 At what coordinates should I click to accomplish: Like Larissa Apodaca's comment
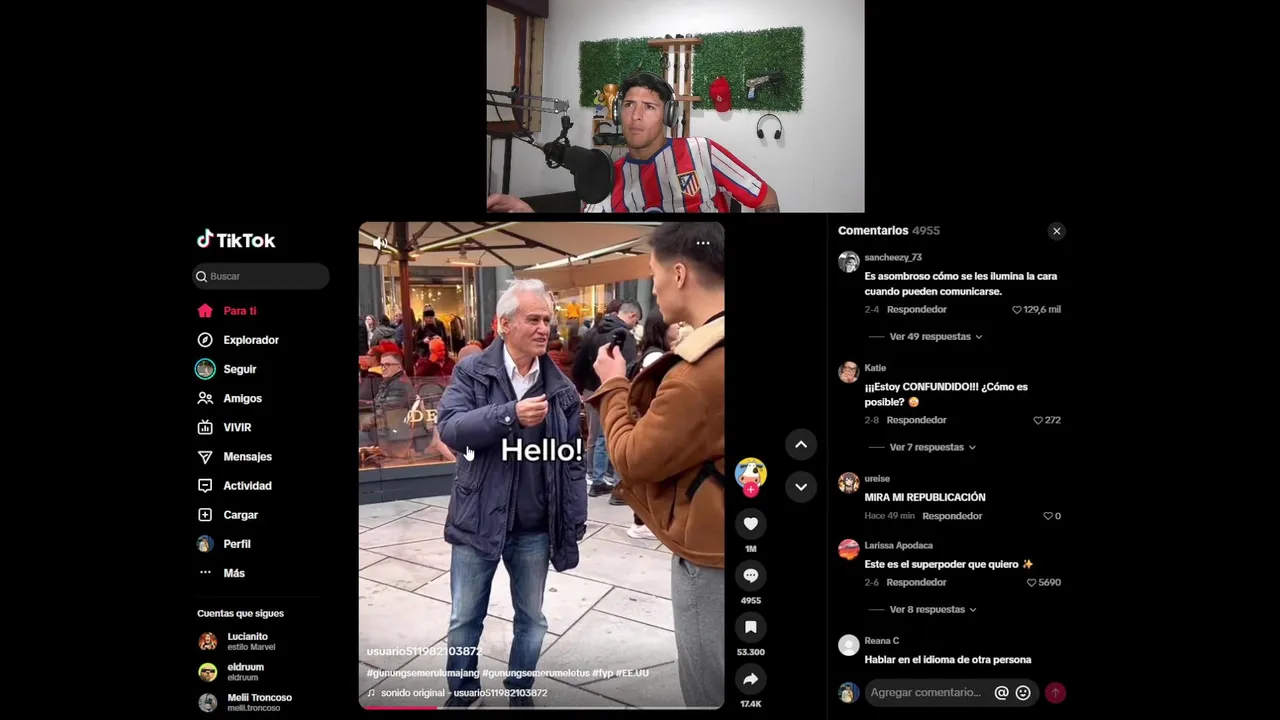[1032, 582]
